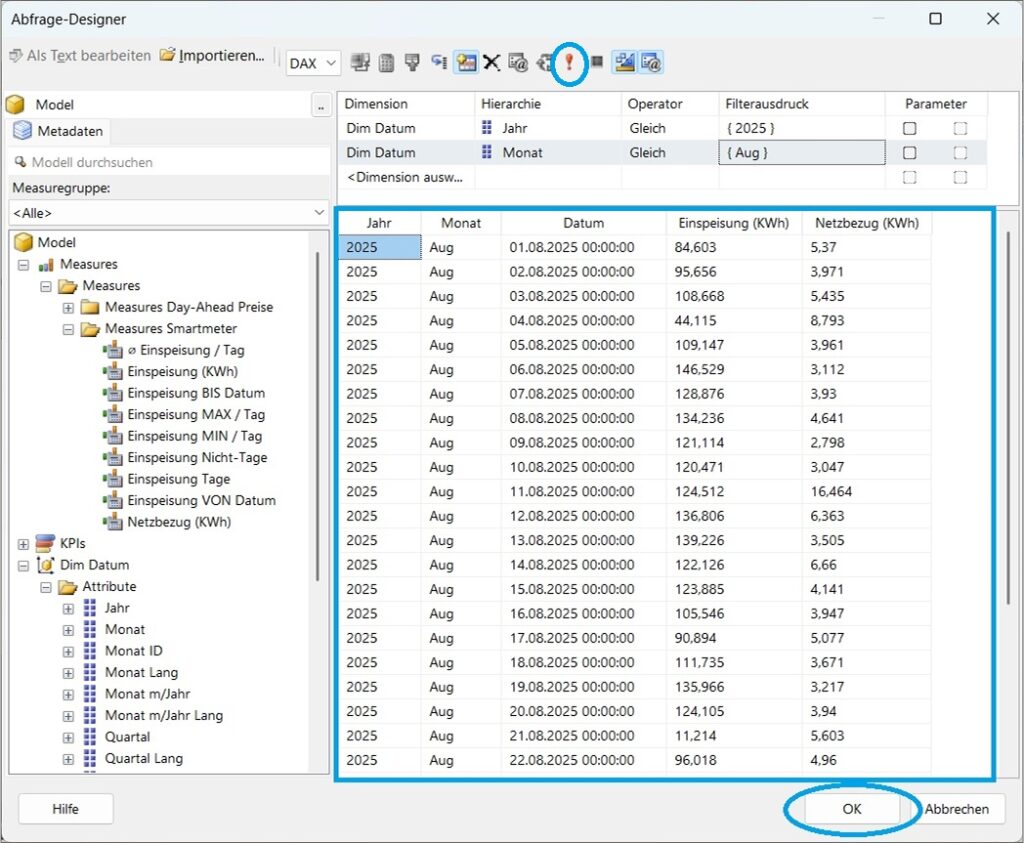Enable first parameter checkbox for Monat filter
Viewport: 1024px width, 843px height.
point(909,153)
